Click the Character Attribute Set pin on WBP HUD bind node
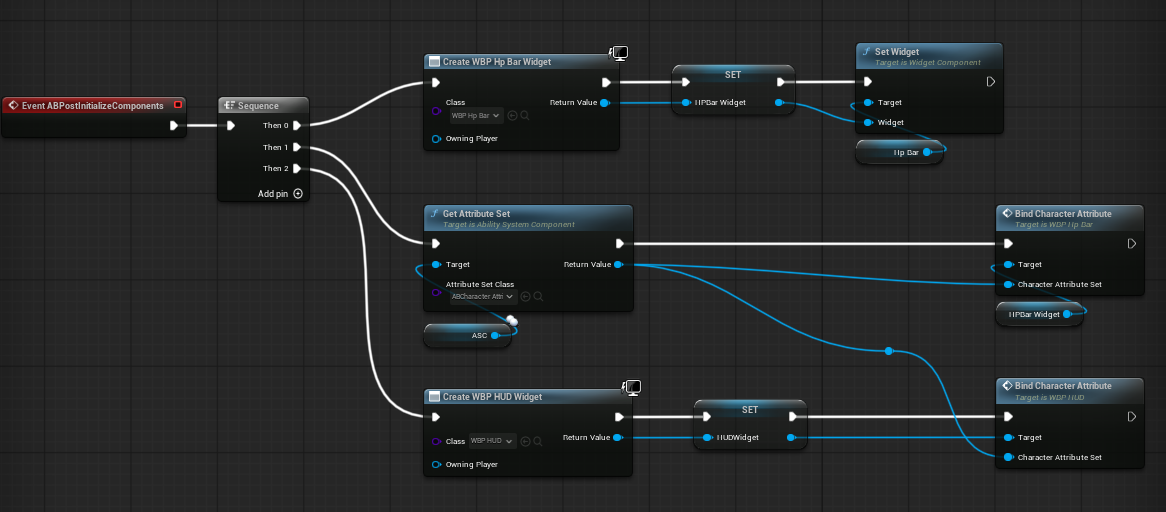Viewport: 1166px width, 512px height. pos(1008,457)
